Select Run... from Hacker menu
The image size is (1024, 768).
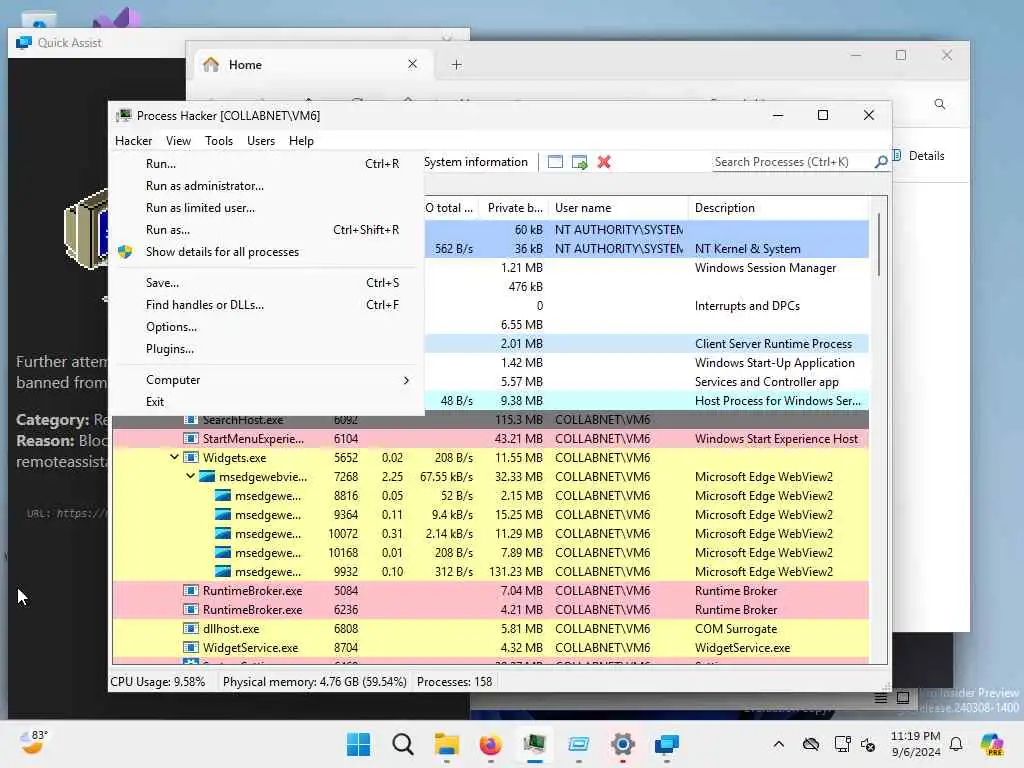[267, 164]
